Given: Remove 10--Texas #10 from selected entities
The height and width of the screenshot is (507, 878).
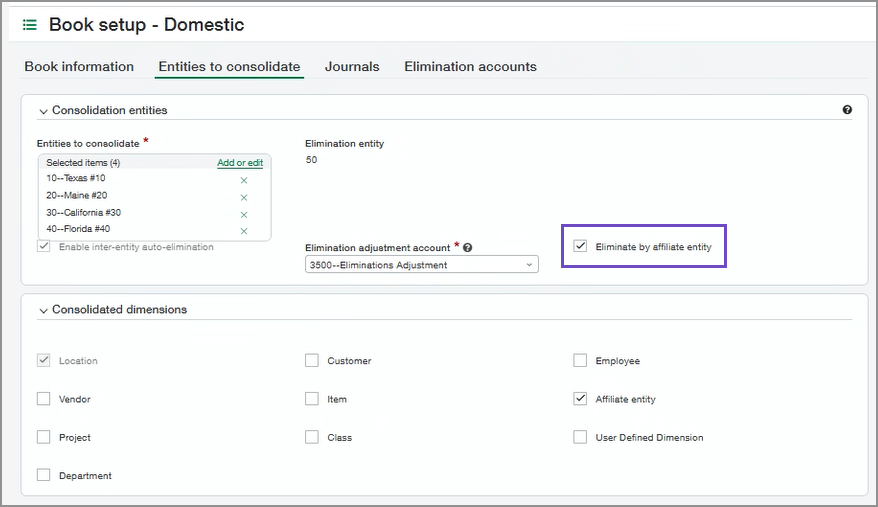Looking at the screenshot, I should 244,181.
